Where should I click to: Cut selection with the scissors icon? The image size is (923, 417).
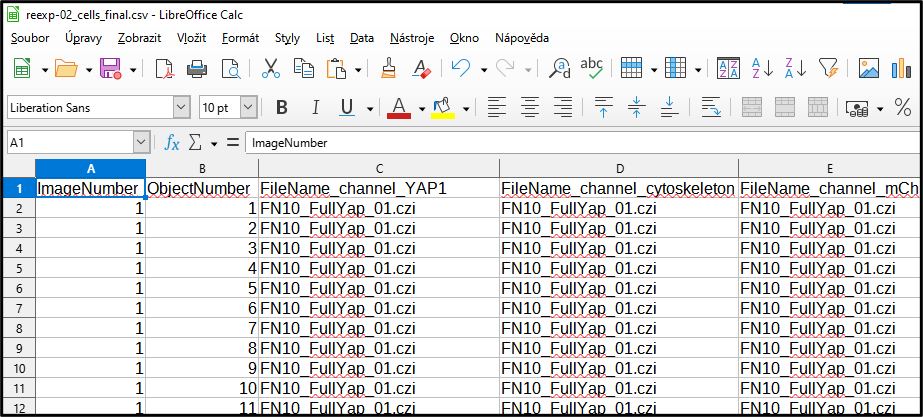[x=270, y=69]
